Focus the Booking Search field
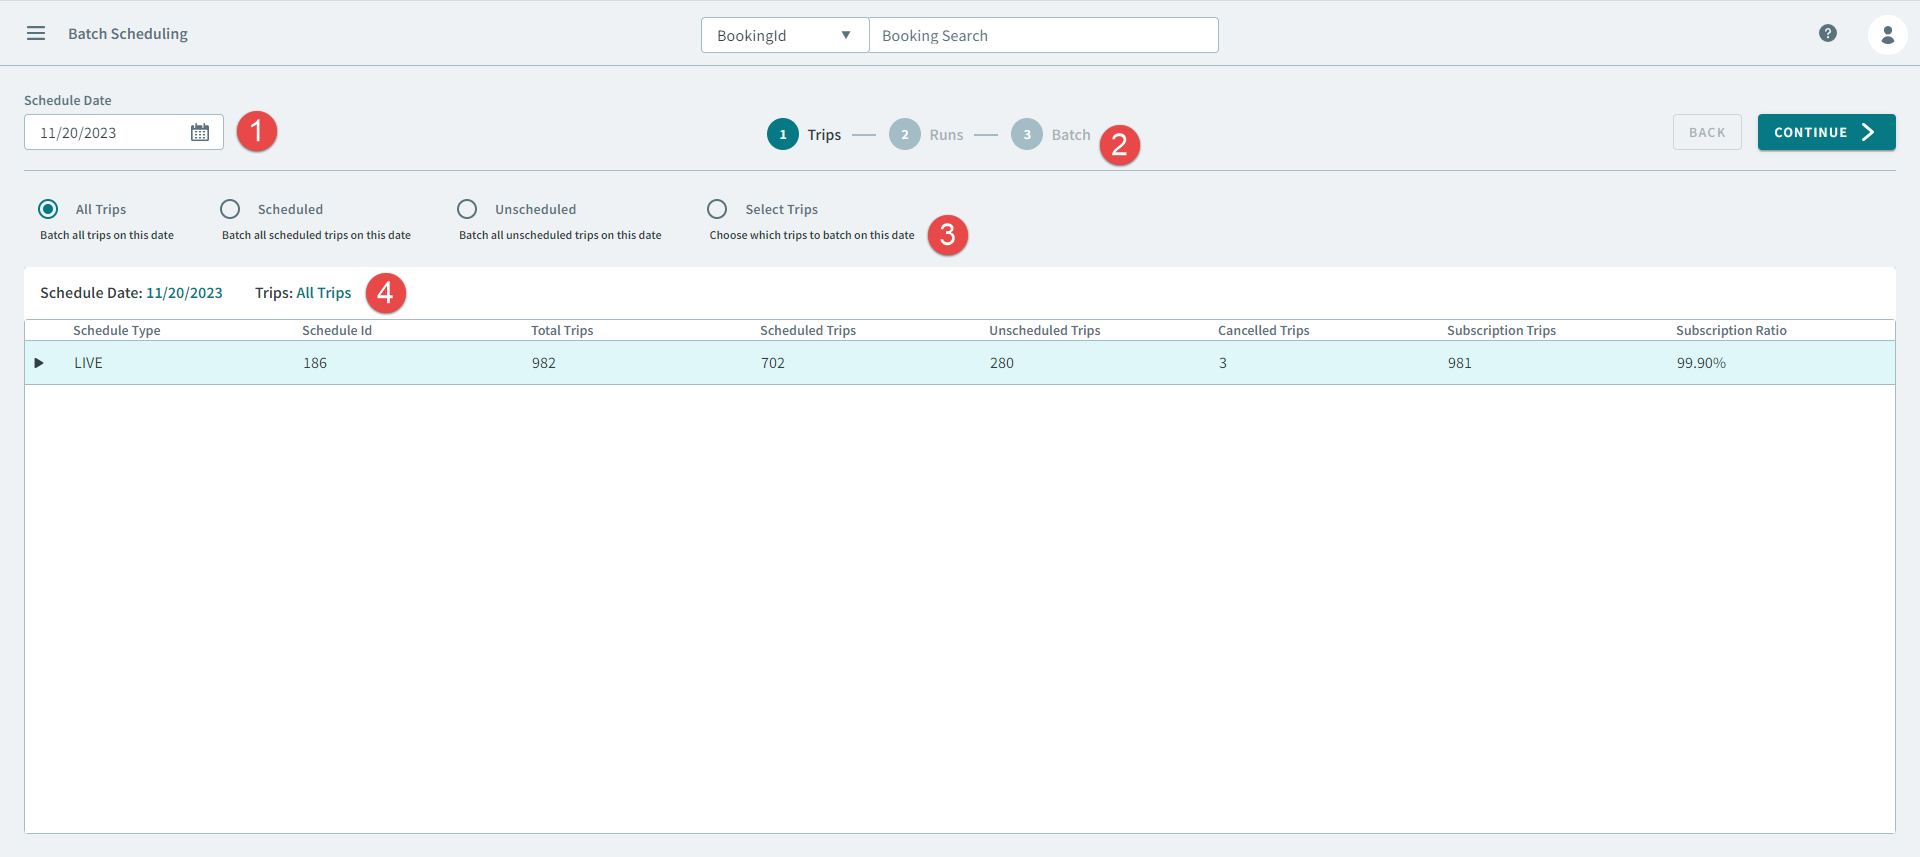 pos(1044,35)
